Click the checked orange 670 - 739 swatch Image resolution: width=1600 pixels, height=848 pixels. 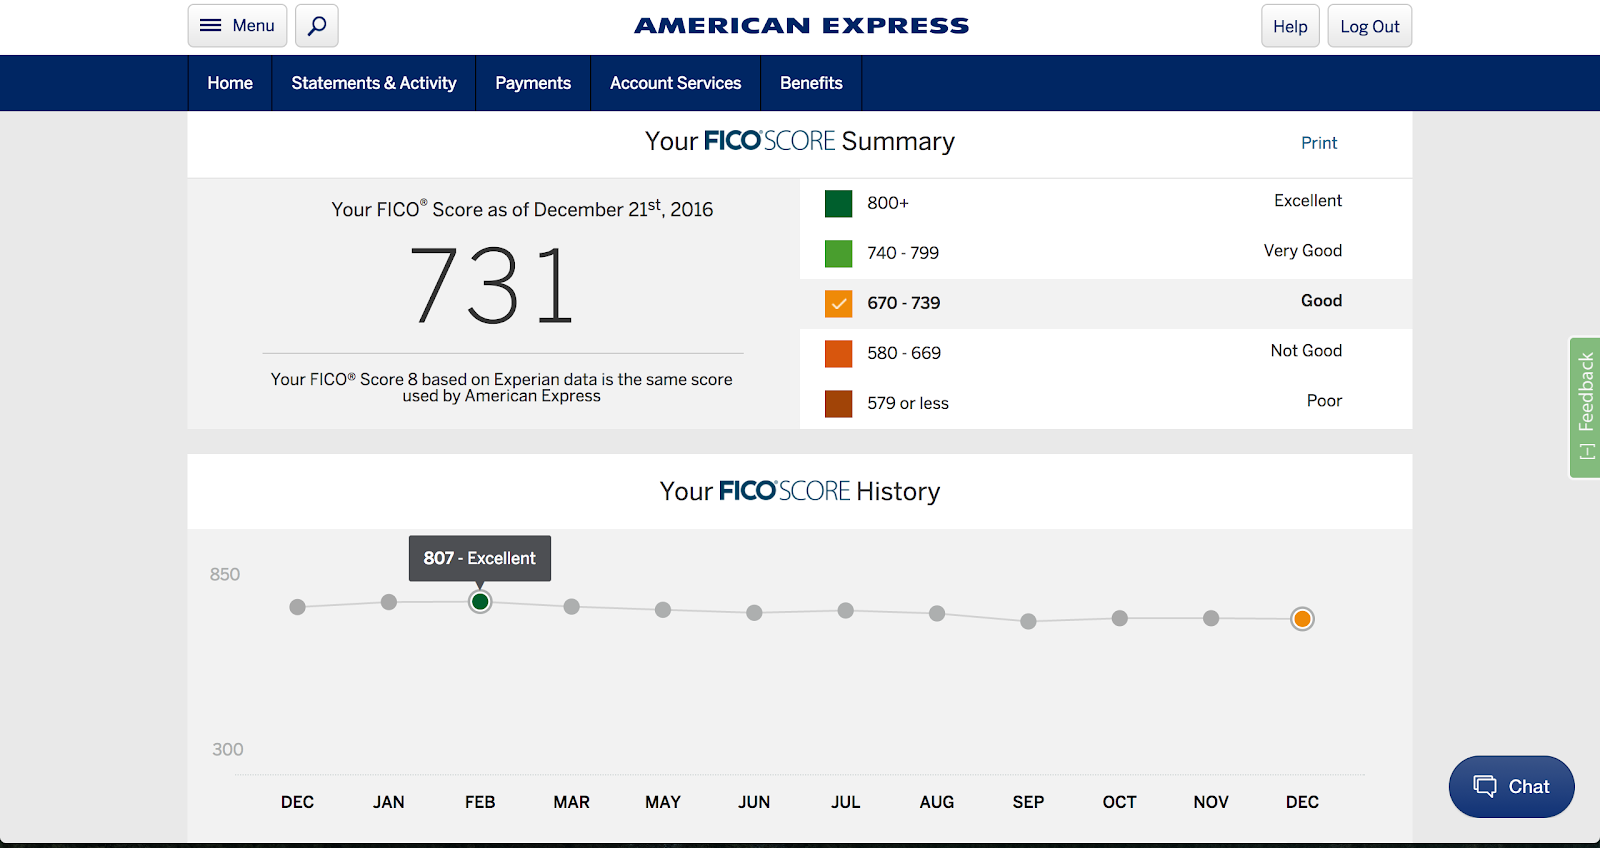point(838,303)
